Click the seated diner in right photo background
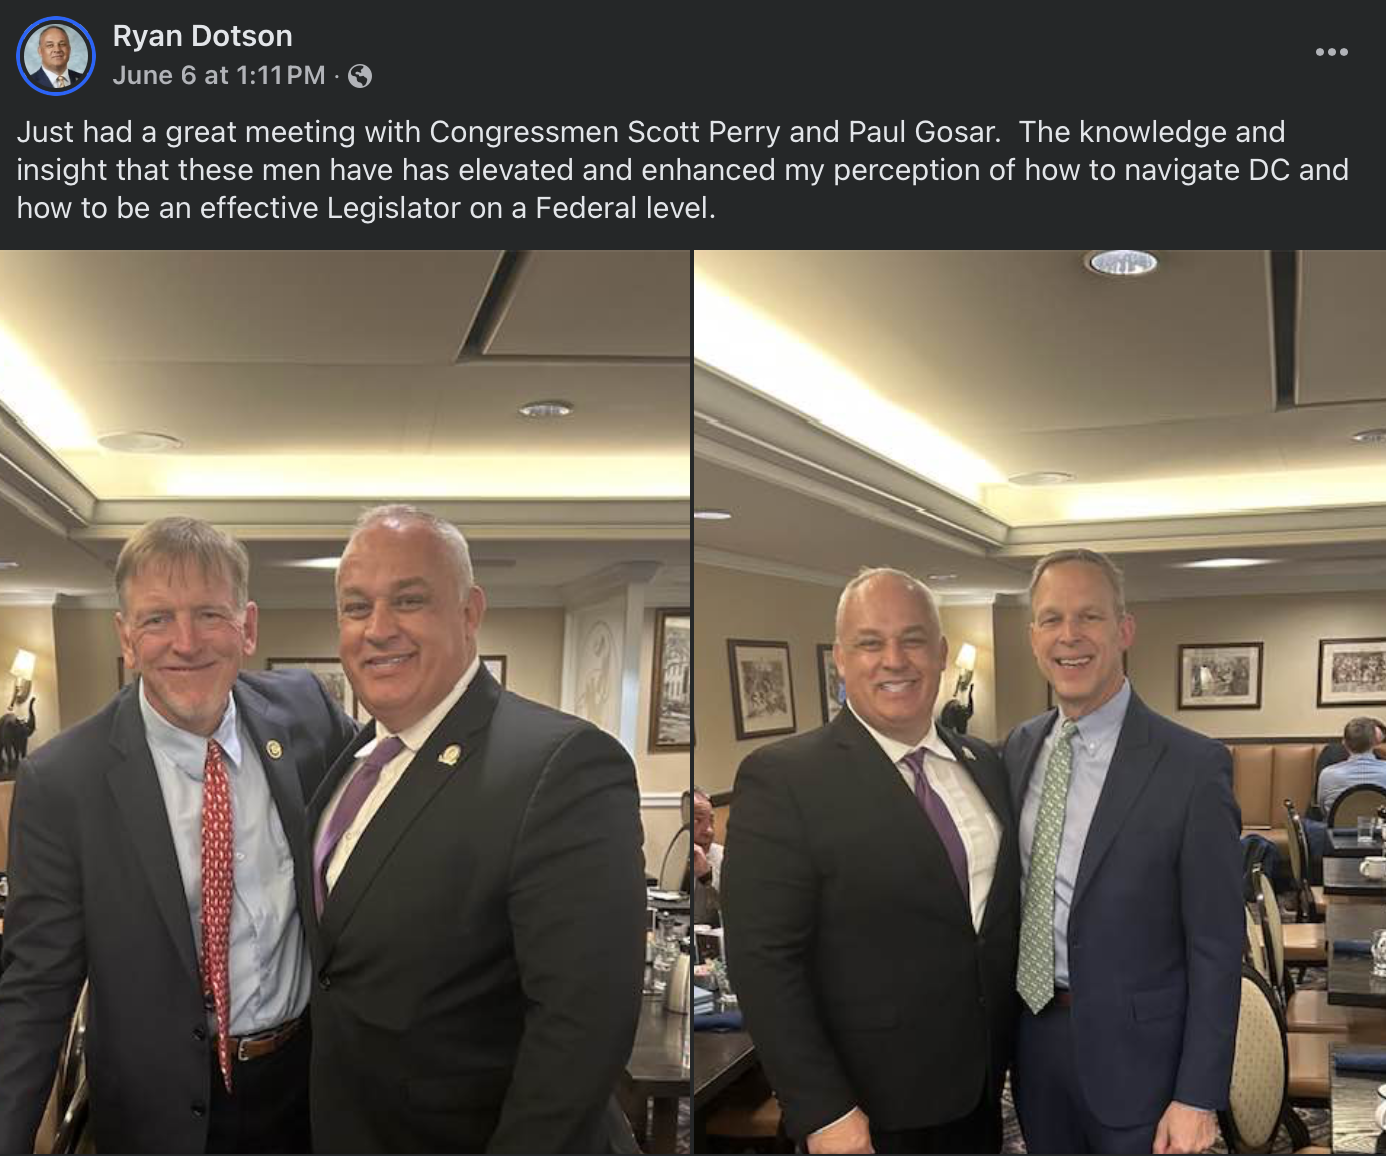 click(1352, 765)
